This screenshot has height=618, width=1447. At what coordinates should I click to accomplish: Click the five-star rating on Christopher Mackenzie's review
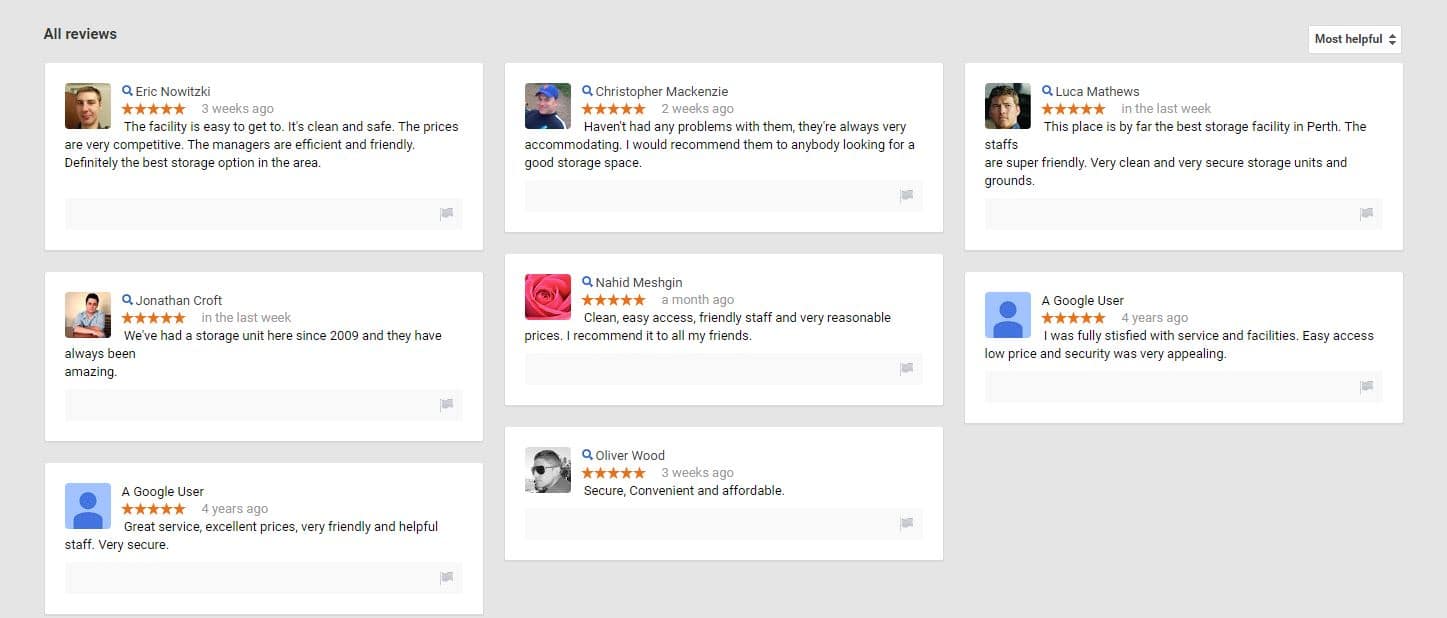click(x=614, y=108)
